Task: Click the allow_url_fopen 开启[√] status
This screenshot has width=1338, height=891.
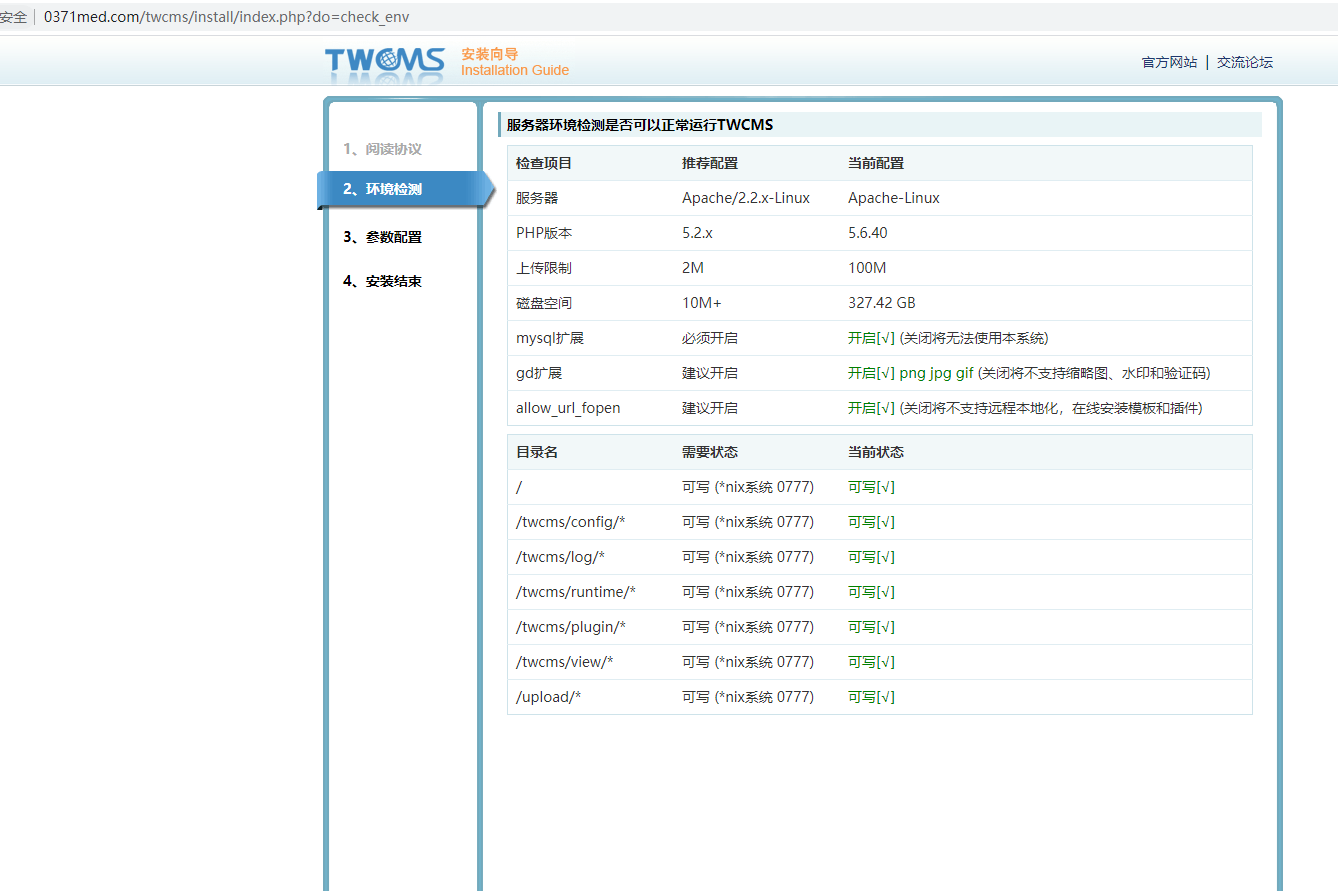Action: 871,408
